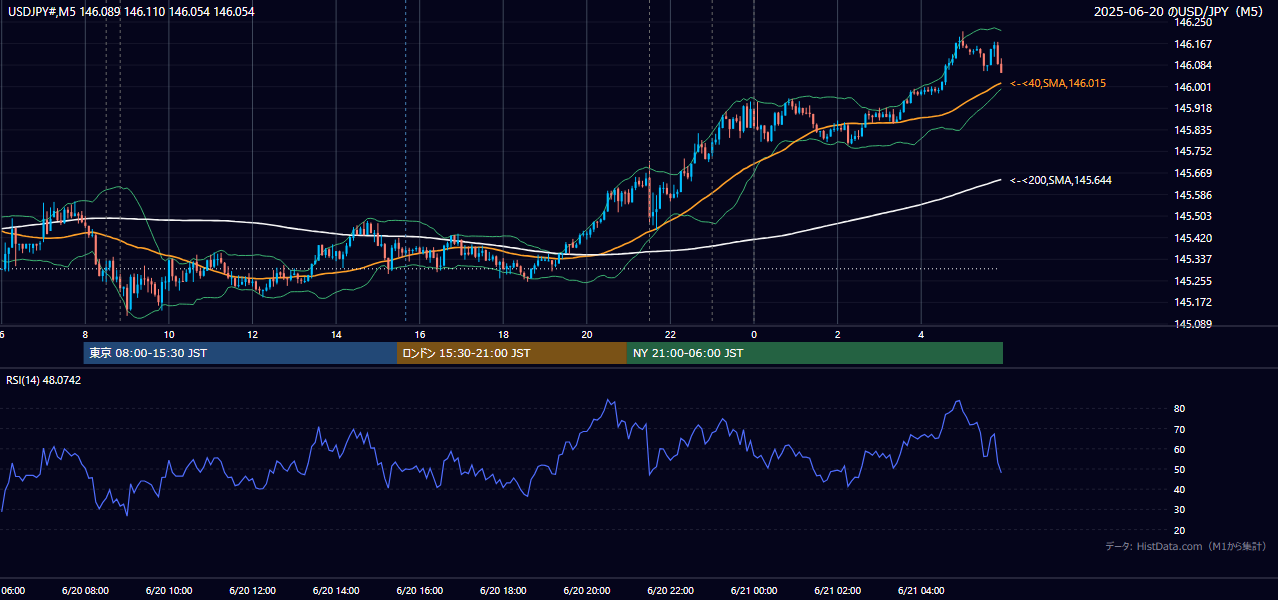
Task: Click the ロンドン 15:30-21:00 JST session bar
Action: point(512,353)
